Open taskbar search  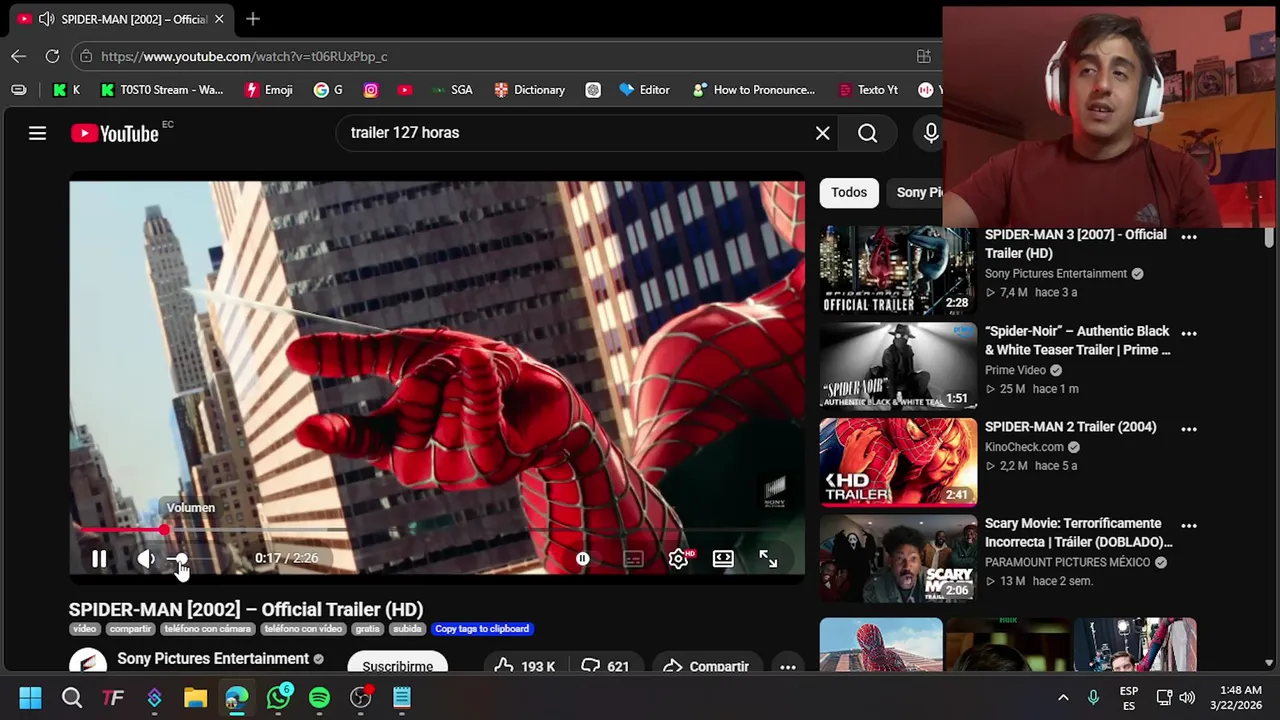[72, 697]
